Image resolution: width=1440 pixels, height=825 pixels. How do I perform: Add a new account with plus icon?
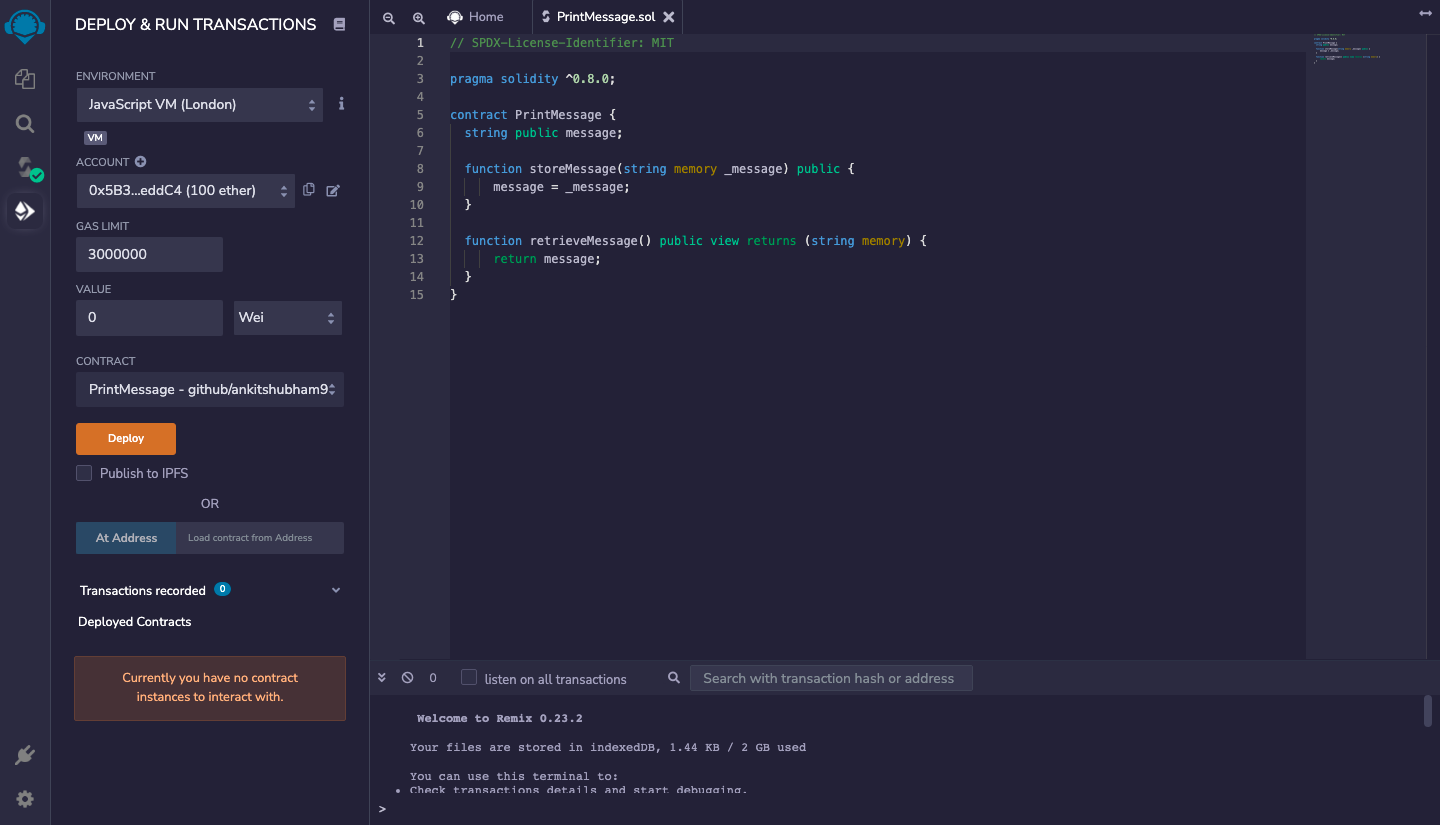(x=140, y=161)
